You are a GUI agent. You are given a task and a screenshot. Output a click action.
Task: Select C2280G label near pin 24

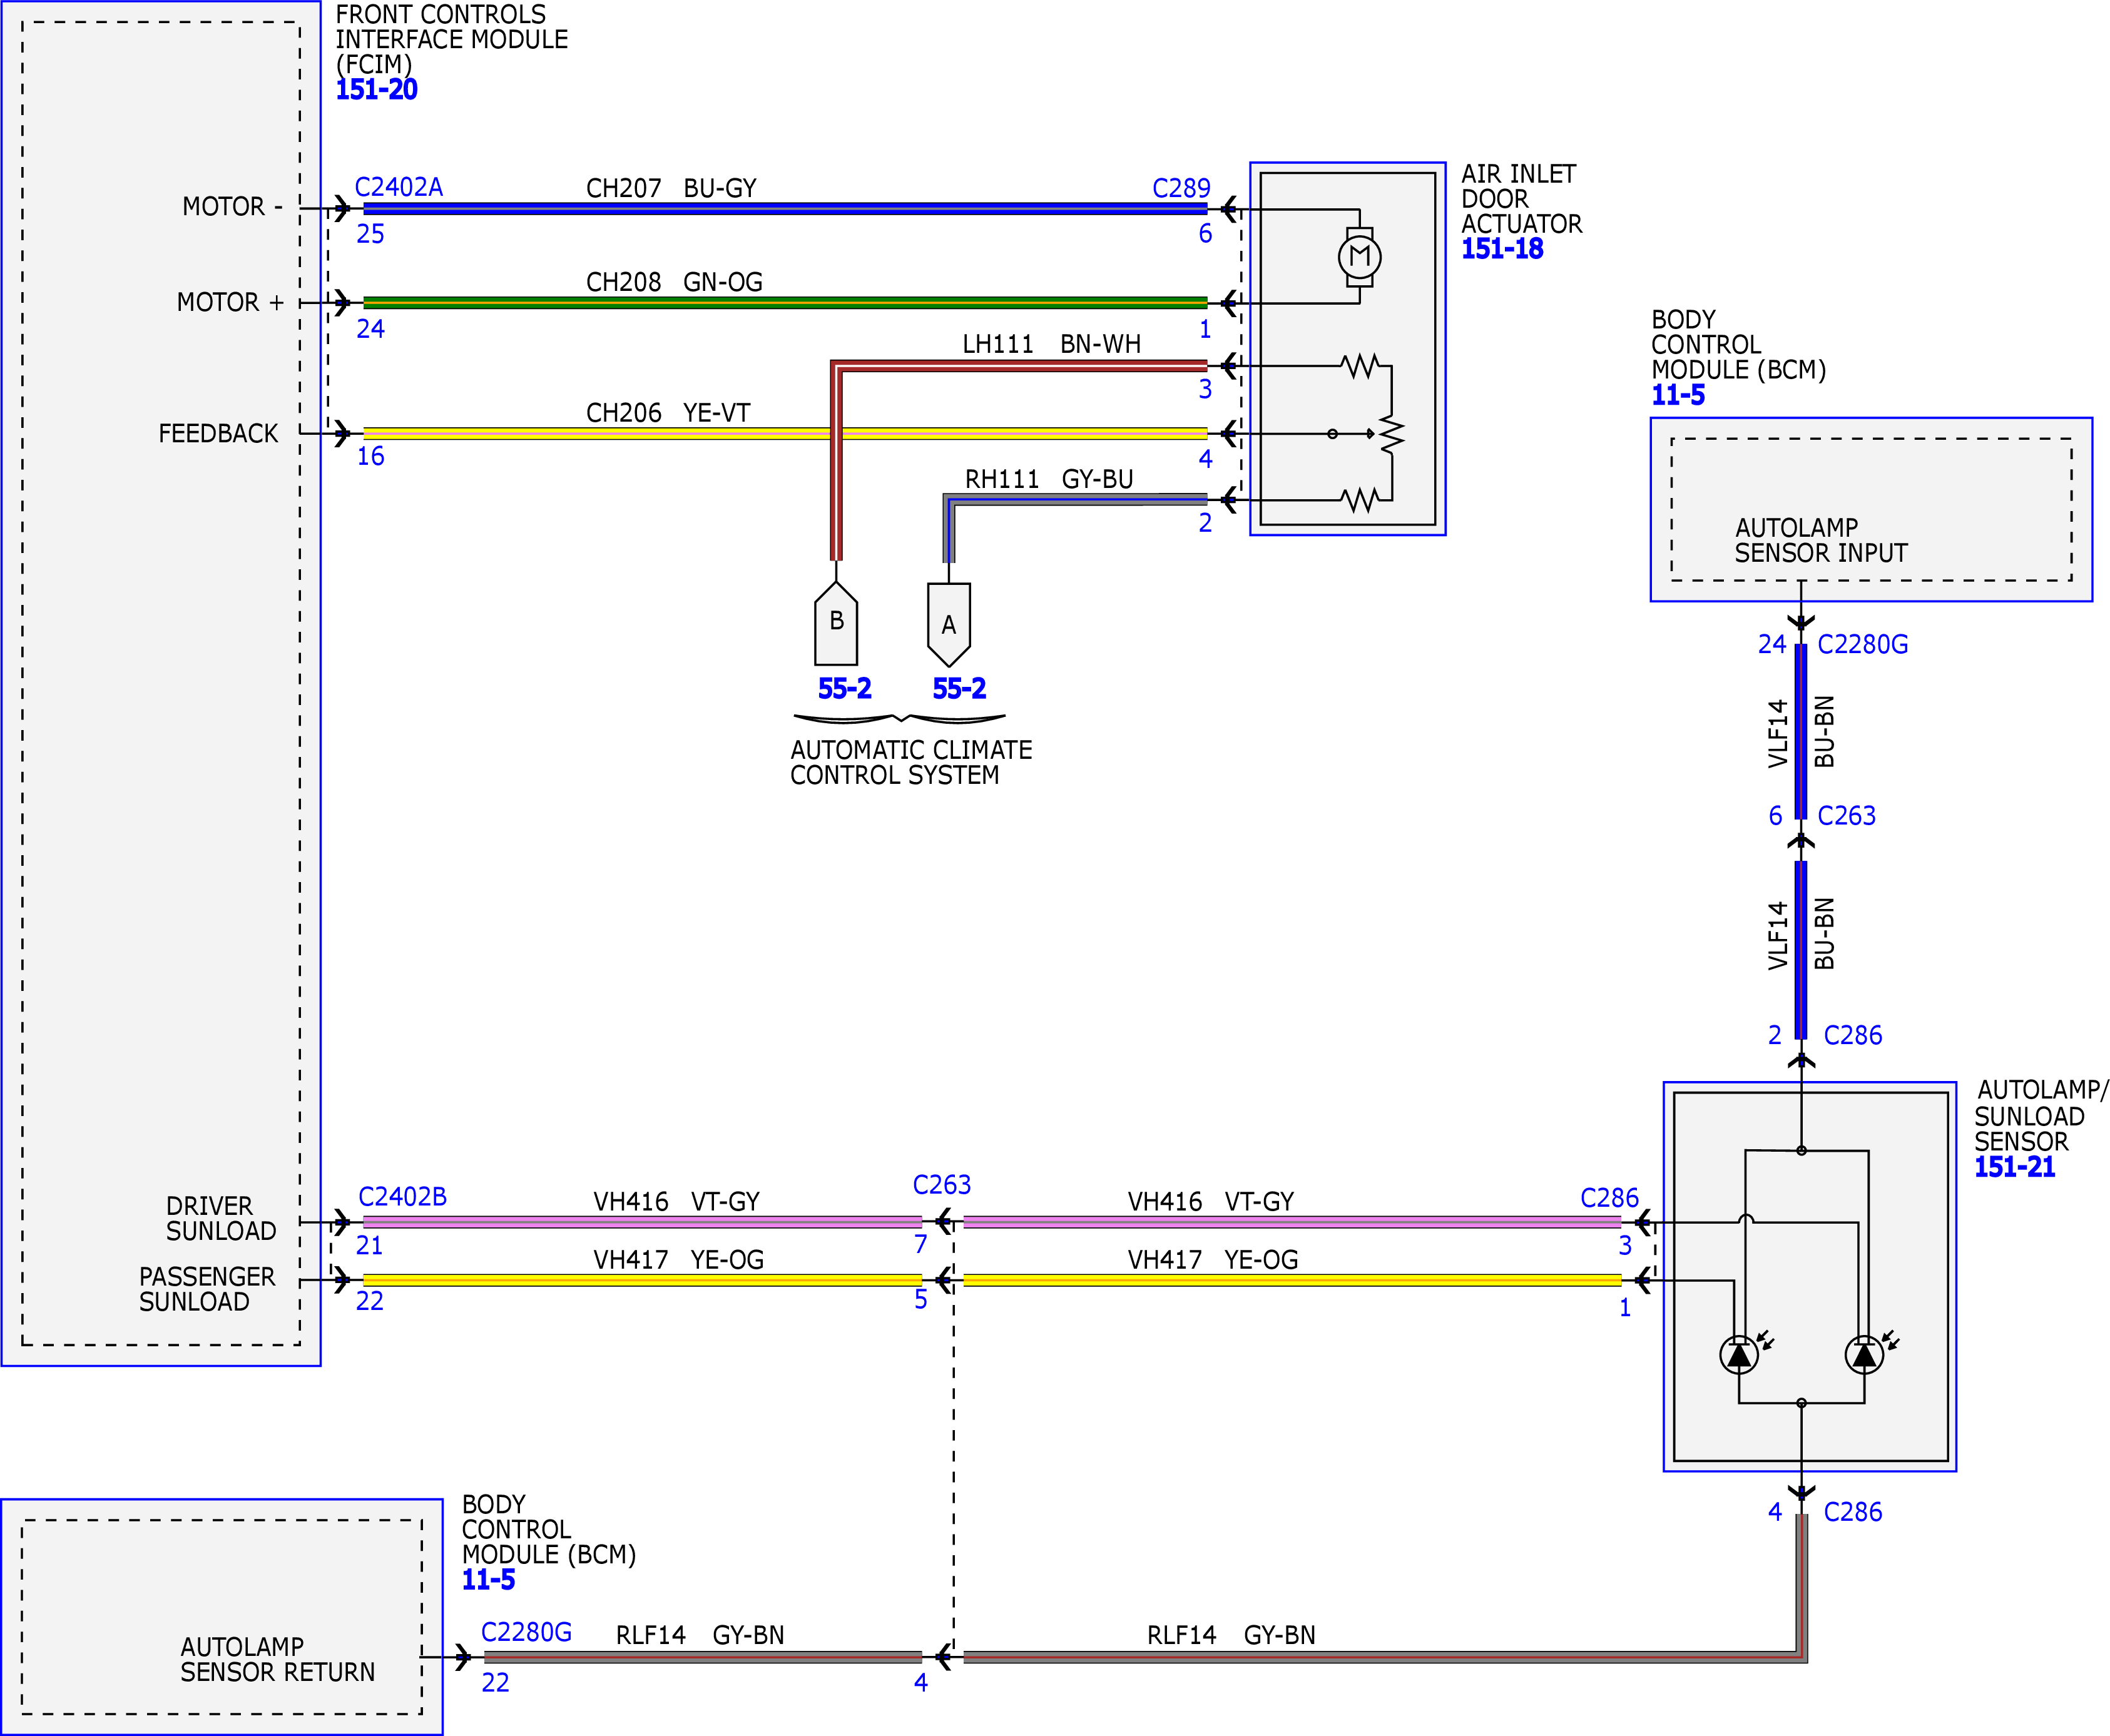(x=1862, y=644)
